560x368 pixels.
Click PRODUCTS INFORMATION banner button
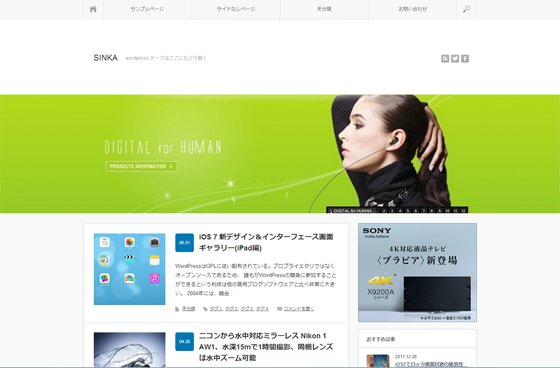pos(141,166)
